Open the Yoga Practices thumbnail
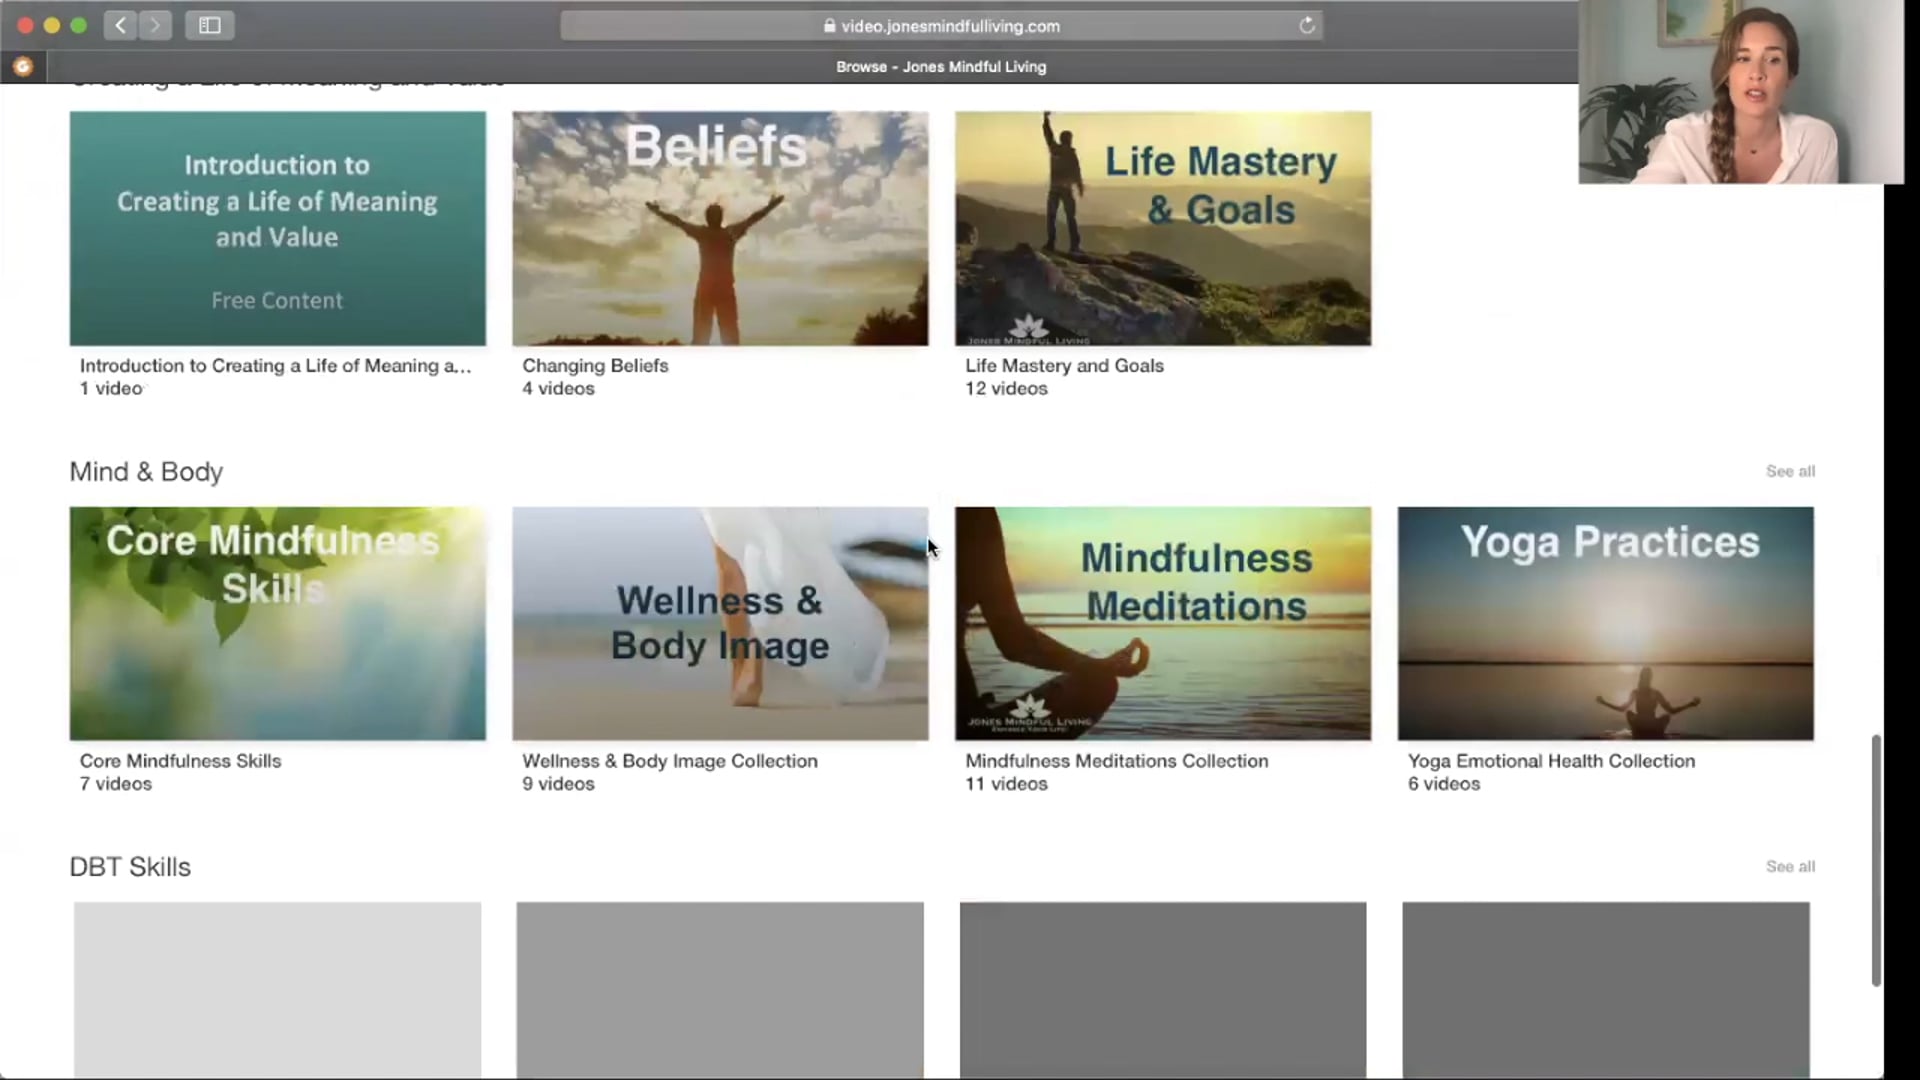 (1605, 623)
